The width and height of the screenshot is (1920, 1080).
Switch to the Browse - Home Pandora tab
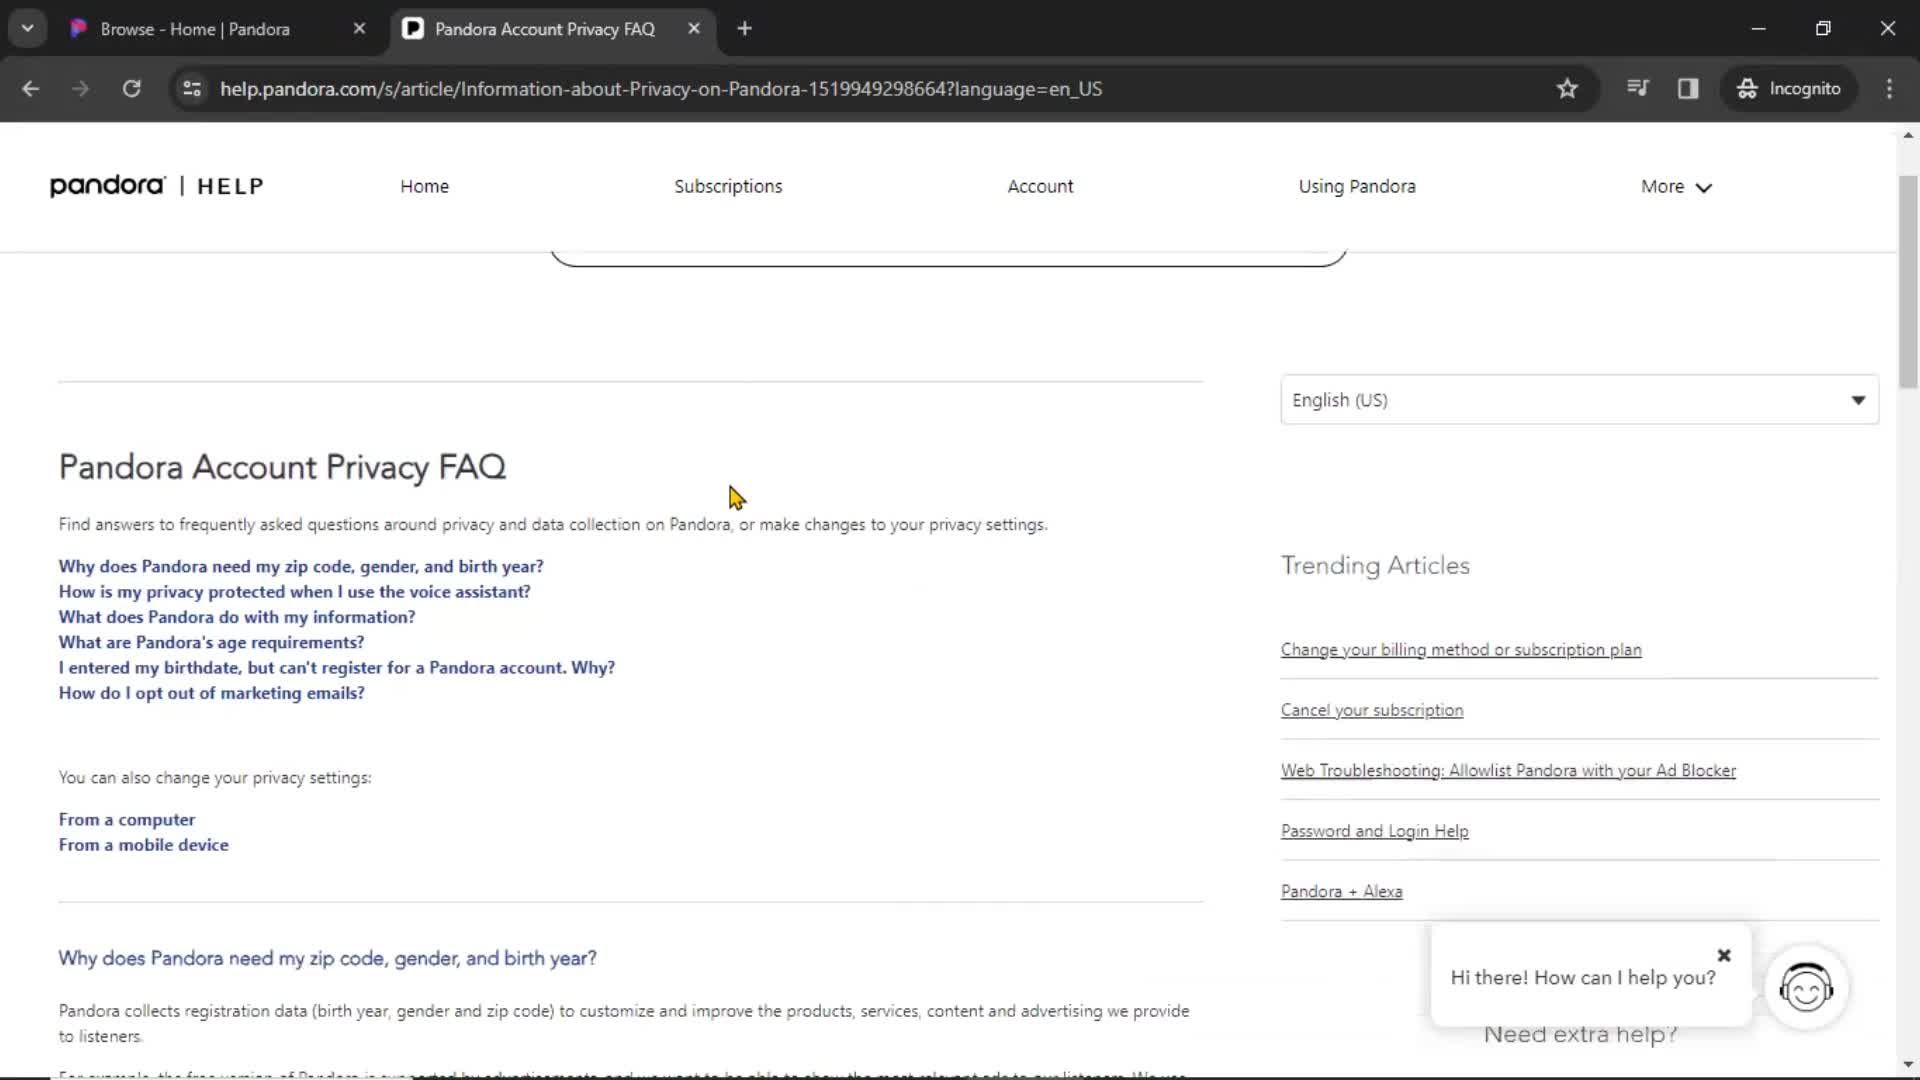pos(195,29)
